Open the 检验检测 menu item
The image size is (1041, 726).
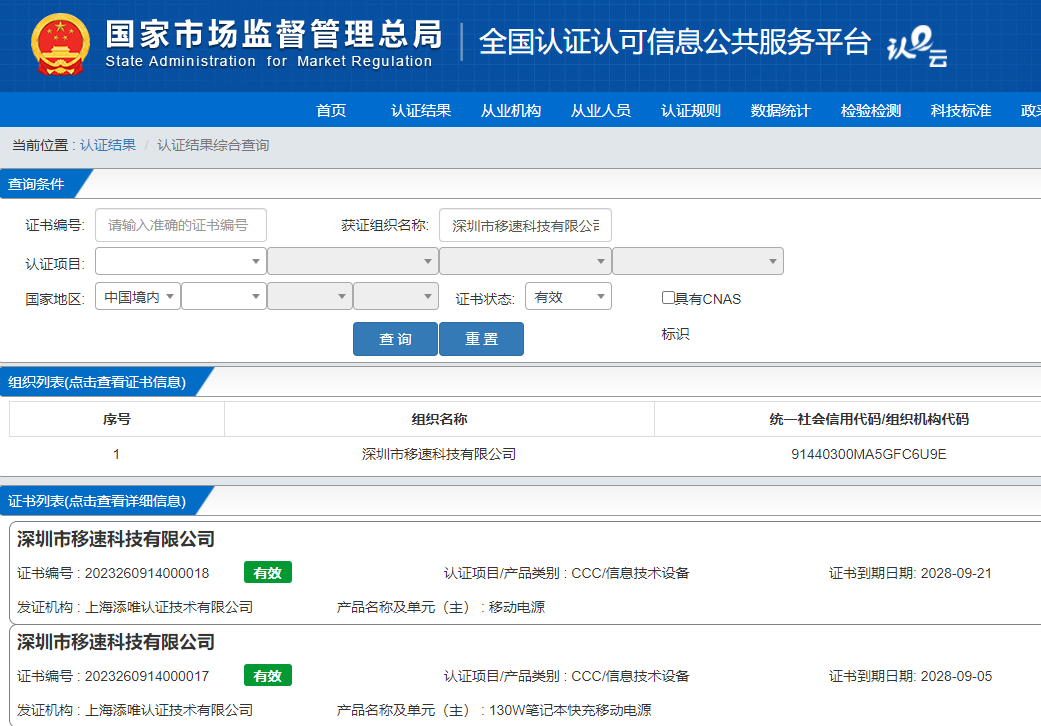870,110
